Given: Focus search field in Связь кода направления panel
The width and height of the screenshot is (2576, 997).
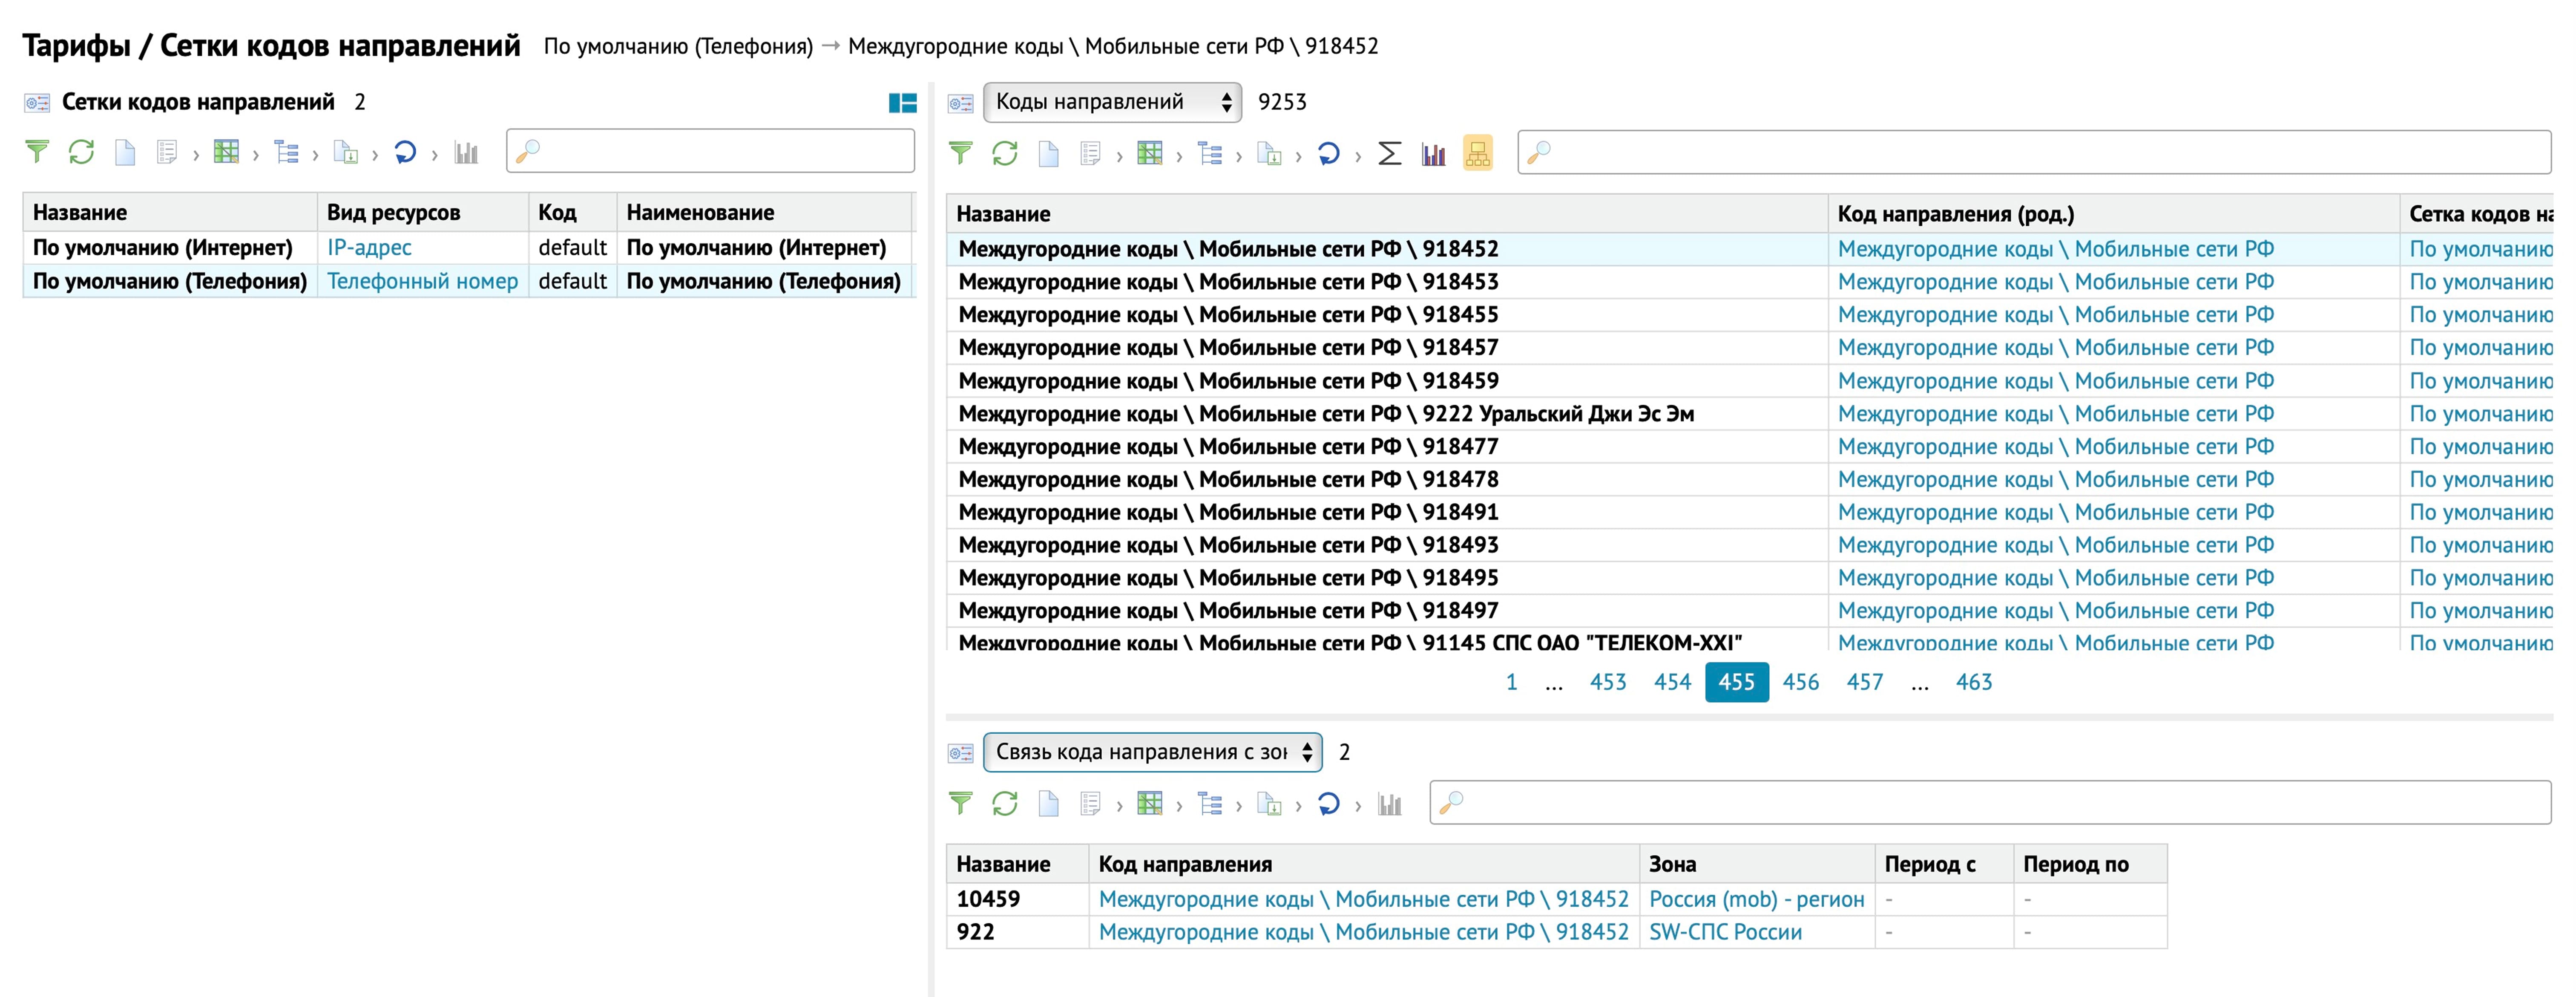Looking at the screenshot, I should coord(1990,802).
